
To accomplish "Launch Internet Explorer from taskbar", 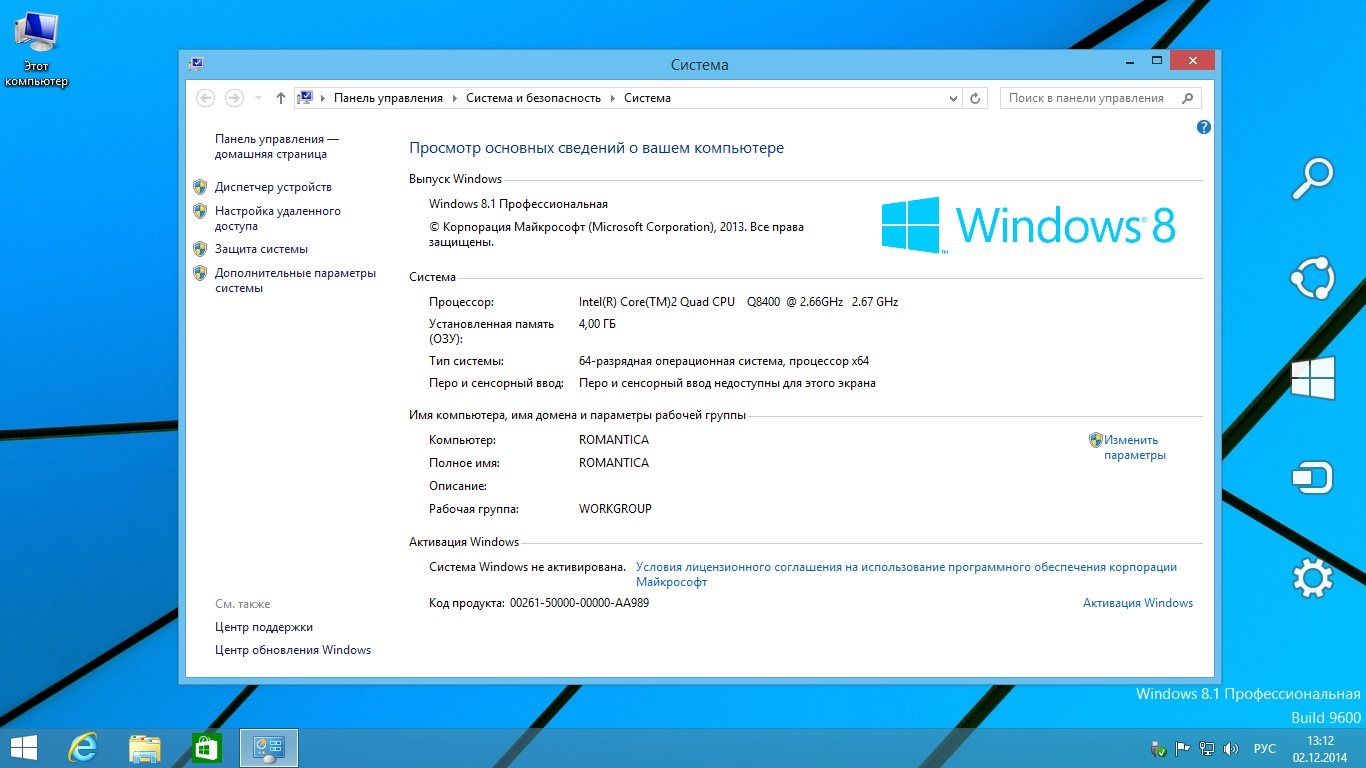I will tap(84, 747).
